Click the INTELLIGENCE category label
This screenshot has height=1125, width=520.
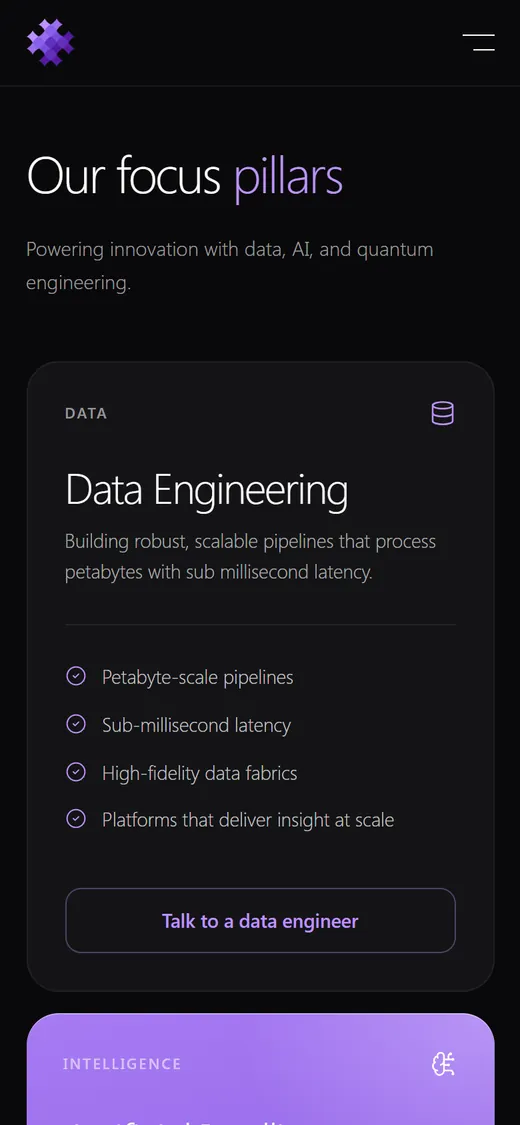122,1064
